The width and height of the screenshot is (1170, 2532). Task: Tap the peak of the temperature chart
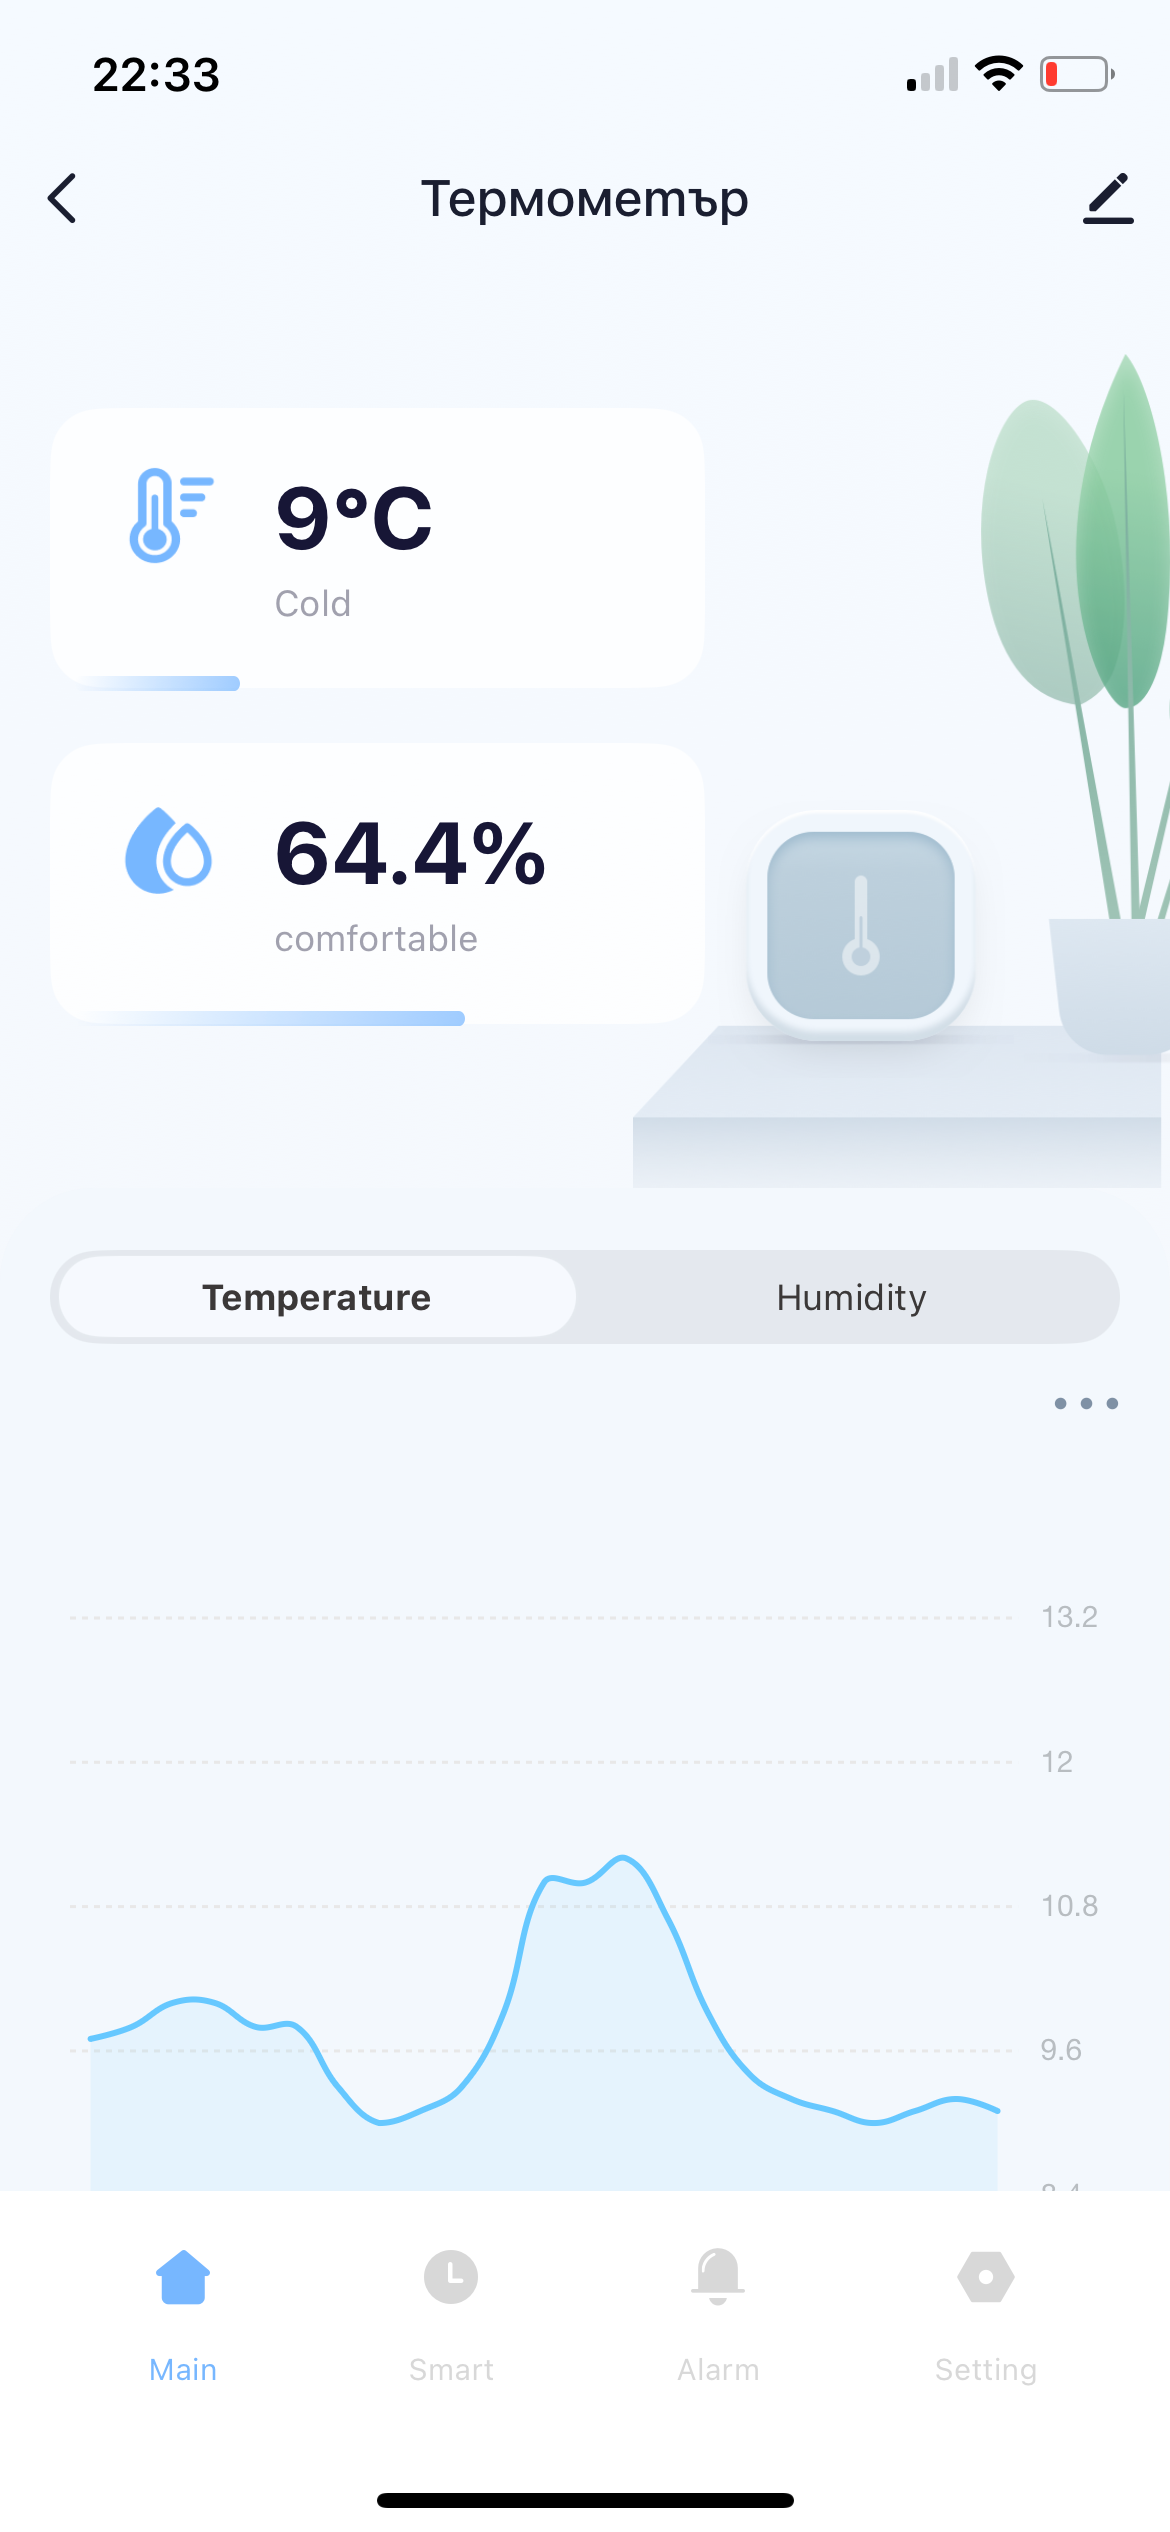(623, 1858)
